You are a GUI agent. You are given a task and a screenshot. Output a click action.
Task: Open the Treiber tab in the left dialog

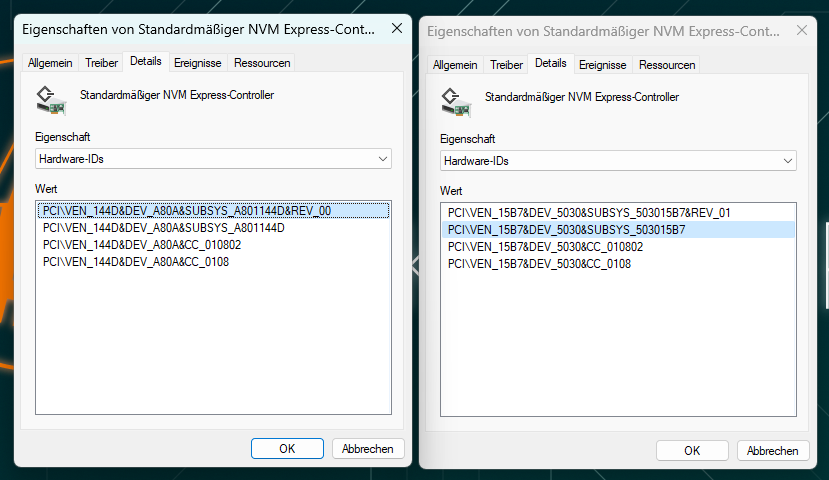[102, 63]
